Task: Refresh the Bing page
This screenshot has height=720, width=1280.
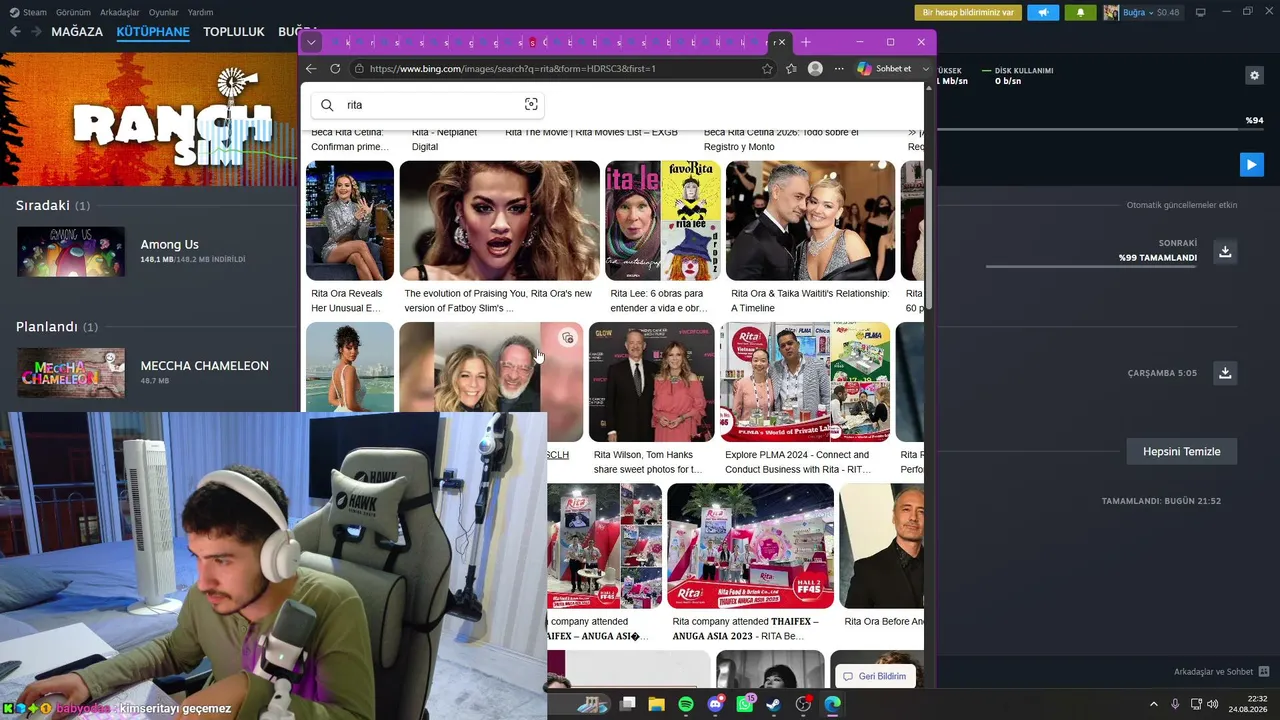Action: [x=335, y=68]
